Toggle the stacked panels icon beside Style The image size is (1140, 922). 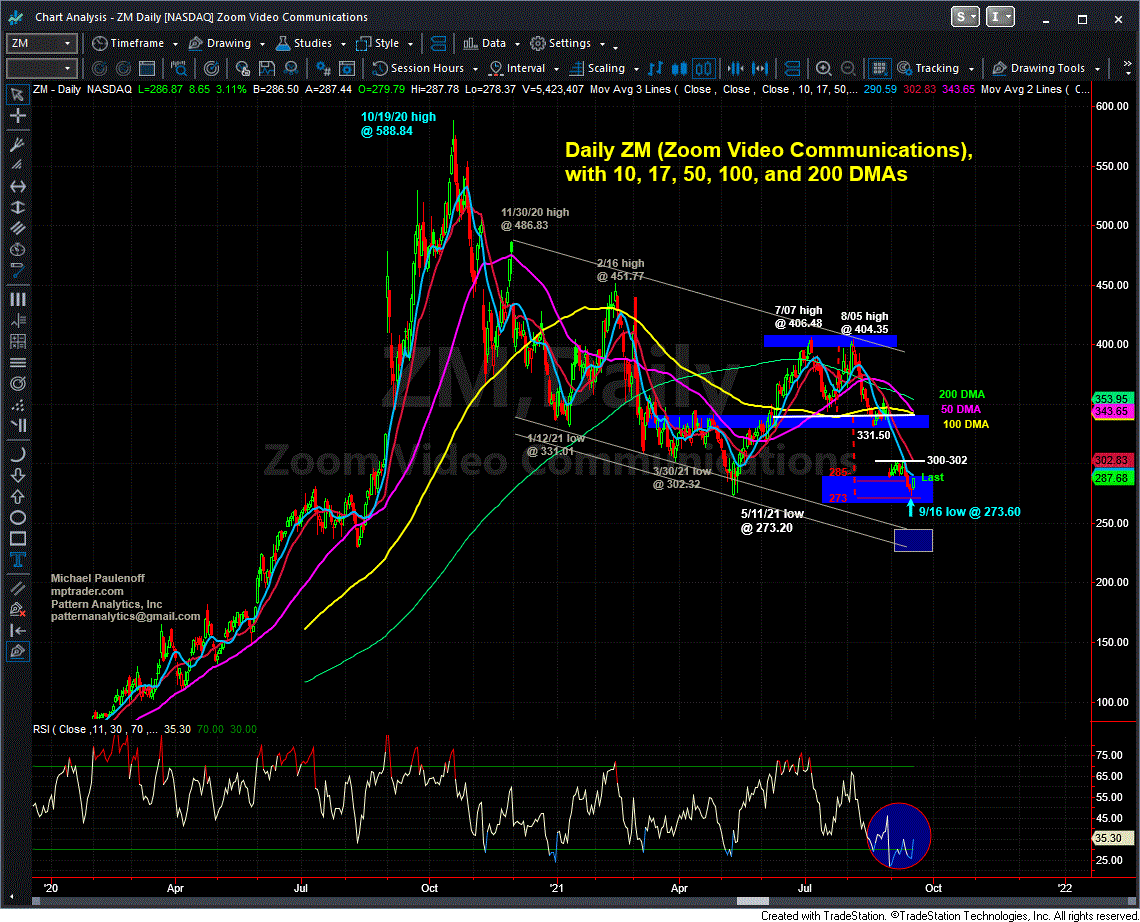(438, 44)
